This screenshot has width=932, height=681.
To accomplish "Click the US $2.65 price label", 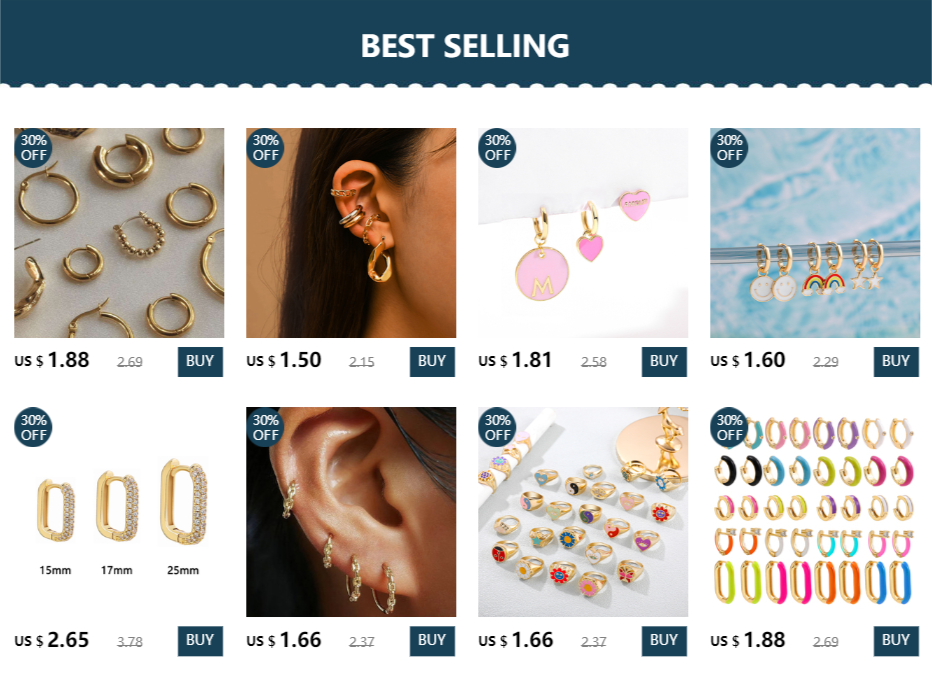I will 52,640.
